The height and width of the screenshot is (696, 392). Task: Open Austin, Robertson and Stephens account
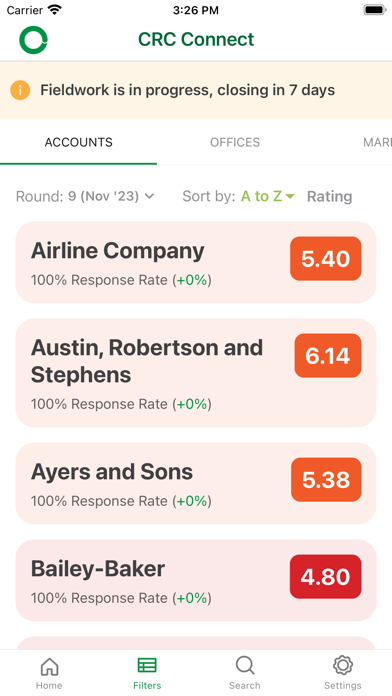pyautogui.click(x=196, y=373)
